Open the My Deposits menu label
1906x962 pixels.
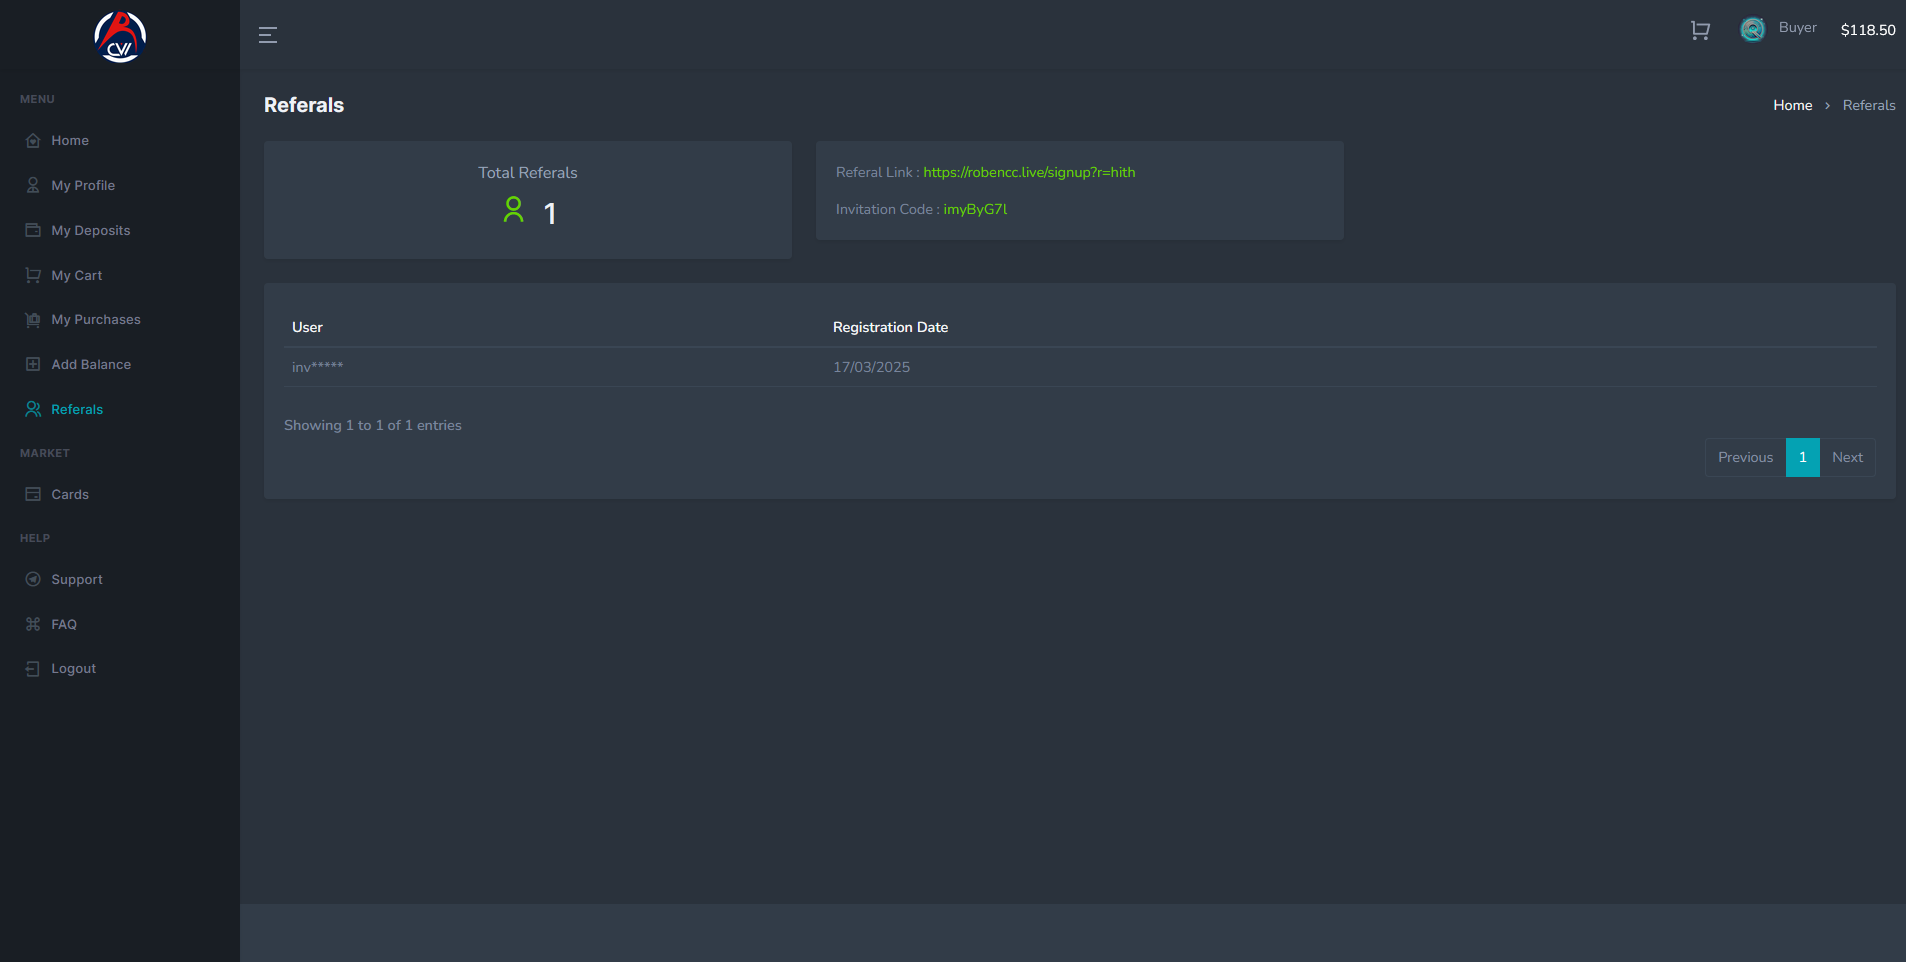pos(91,231)
